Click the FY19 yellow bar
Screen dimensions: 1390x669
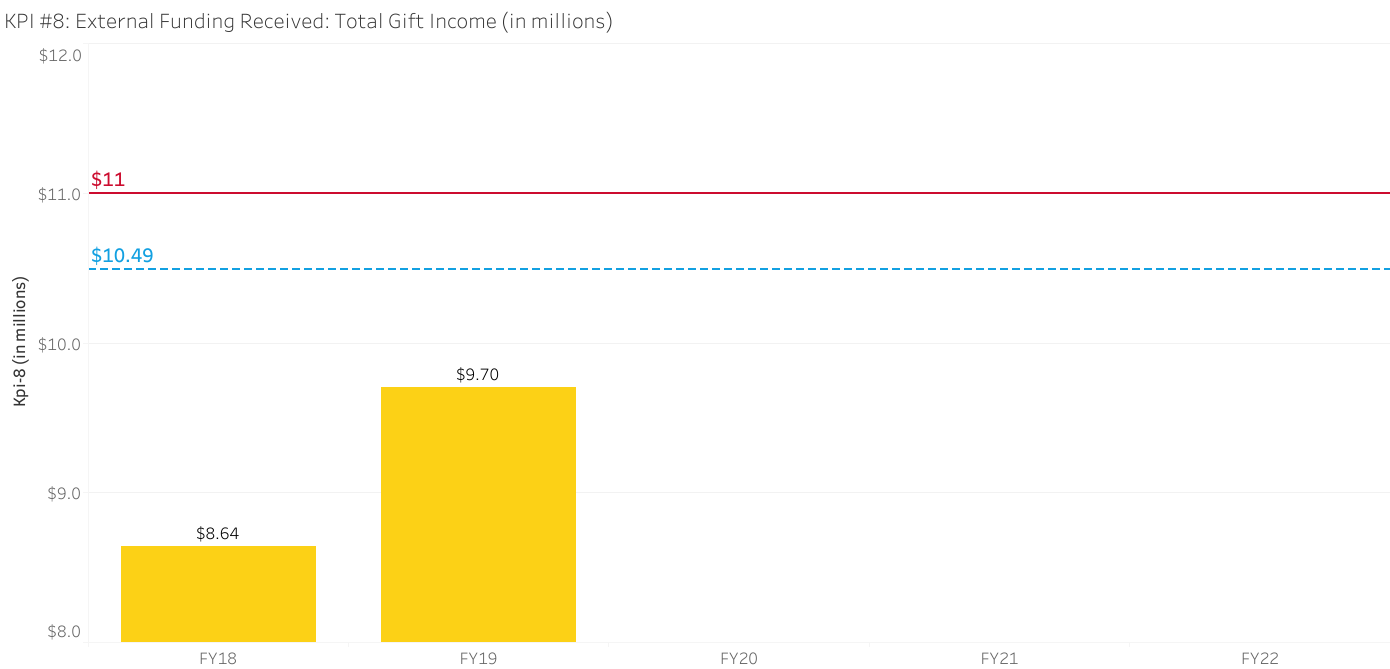[478, 514]
